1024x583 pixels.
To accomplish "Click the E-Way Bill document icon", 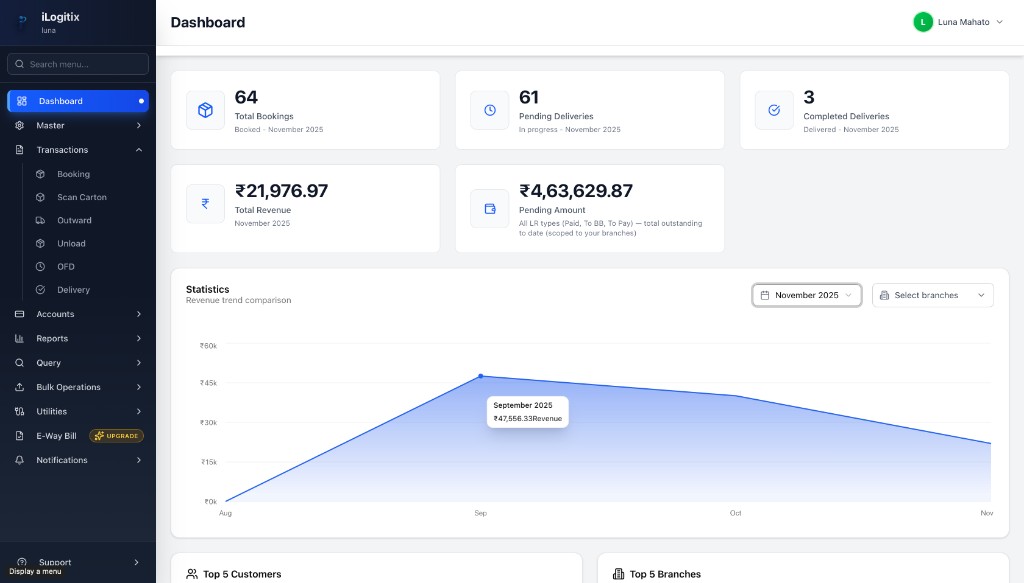I will (20, 435).
